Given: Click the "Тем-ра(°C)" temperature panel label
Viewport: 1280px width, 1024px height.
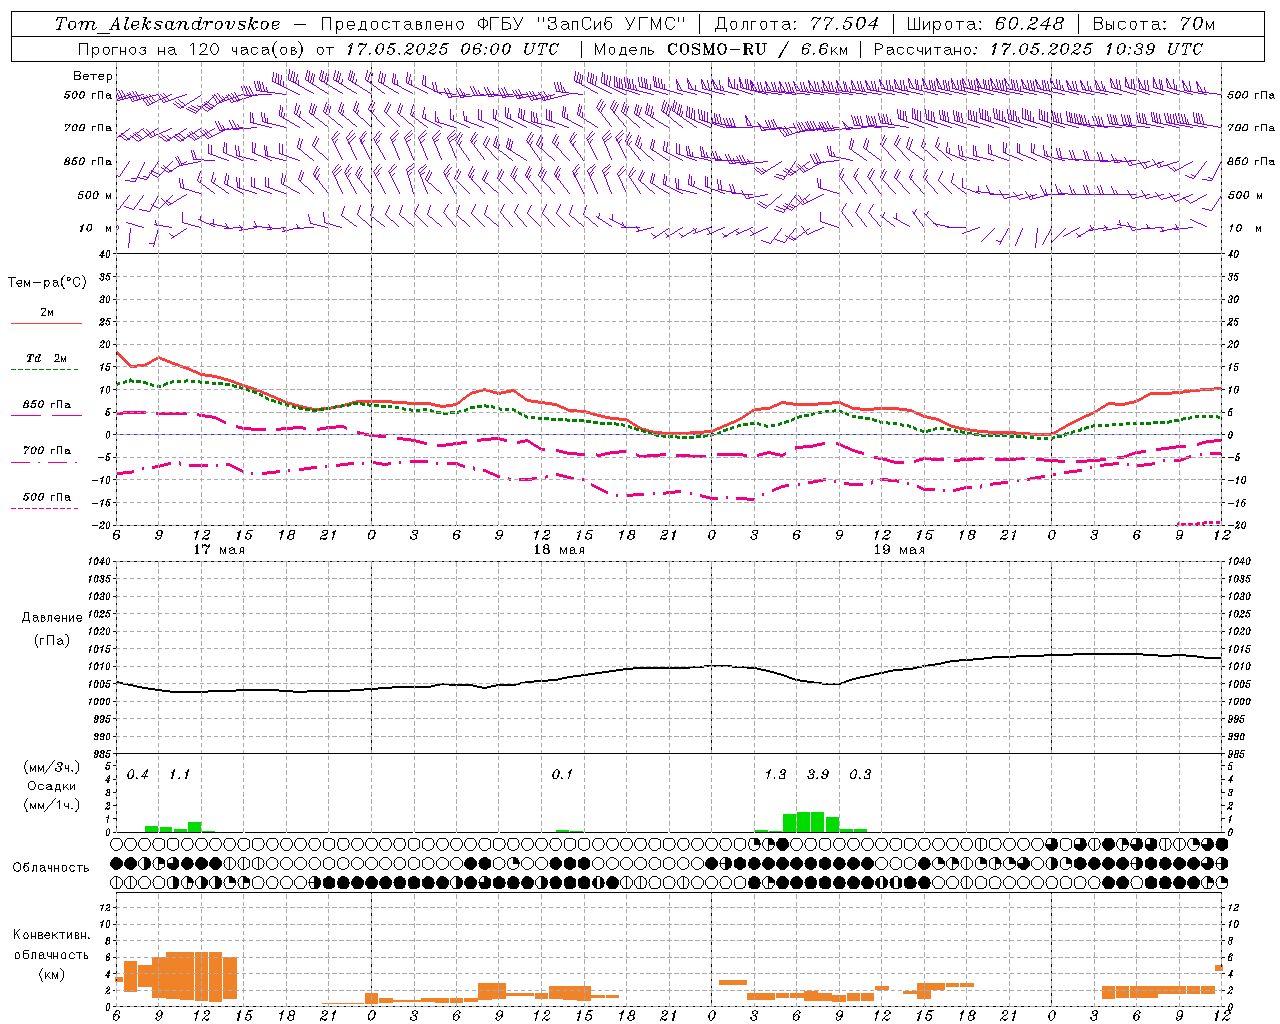Looking at the screenshot, I should coord(47,283).
